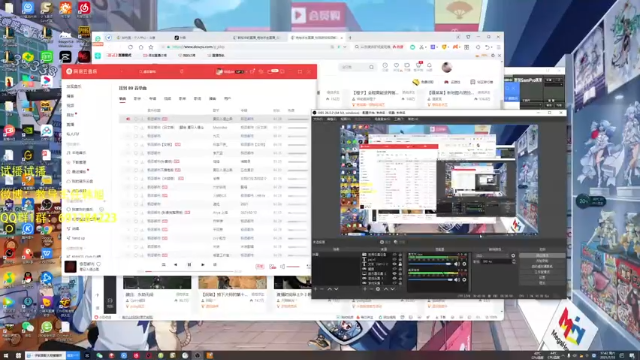Image resolution: width=640 pixels, height=360 pixels.
Task: Toggle visibility of last OBS source row
Action: (395, 283)
